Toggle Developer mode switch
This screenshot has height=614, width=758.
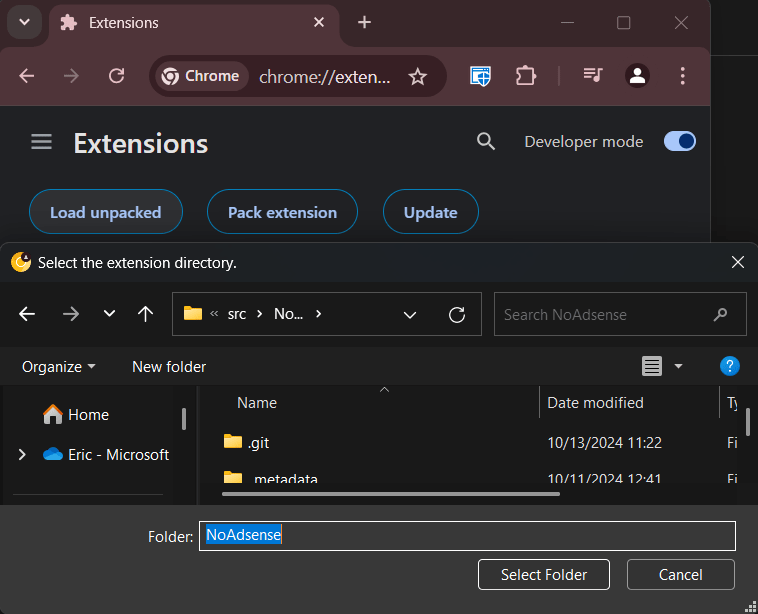coord(680,141)
